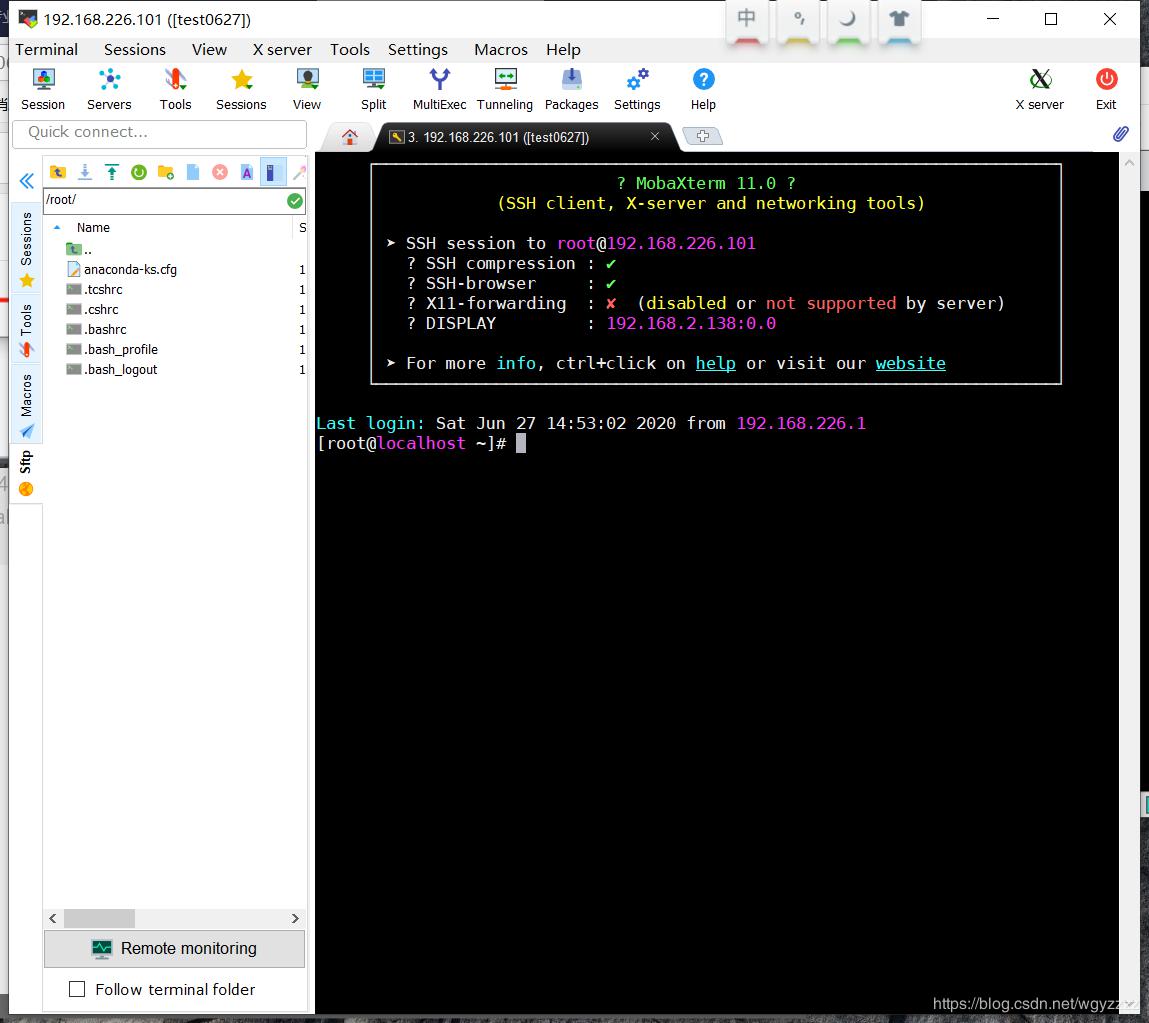Expand the Sftp sidebar tab
Image resolution: width=1149 pixels, height=1023 pixels.
(x=26, y=460)
